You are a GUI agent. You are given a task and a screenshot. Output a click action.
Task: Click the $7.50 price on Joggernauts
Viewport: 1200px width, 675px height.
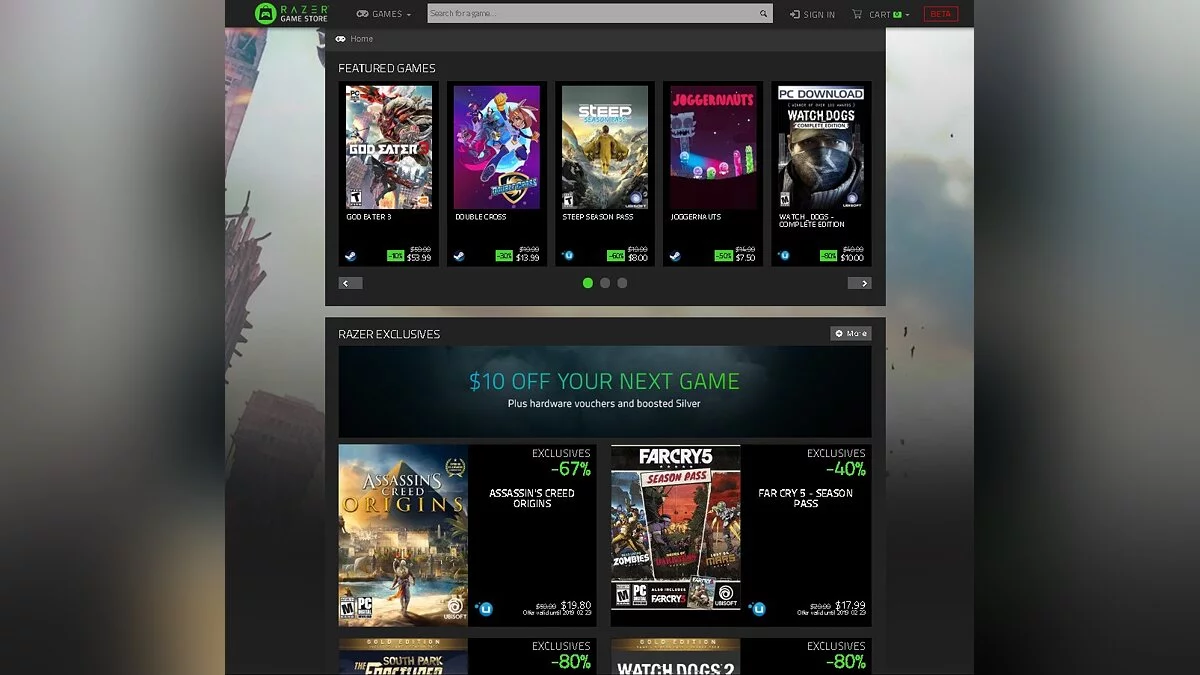coord(746,258)
